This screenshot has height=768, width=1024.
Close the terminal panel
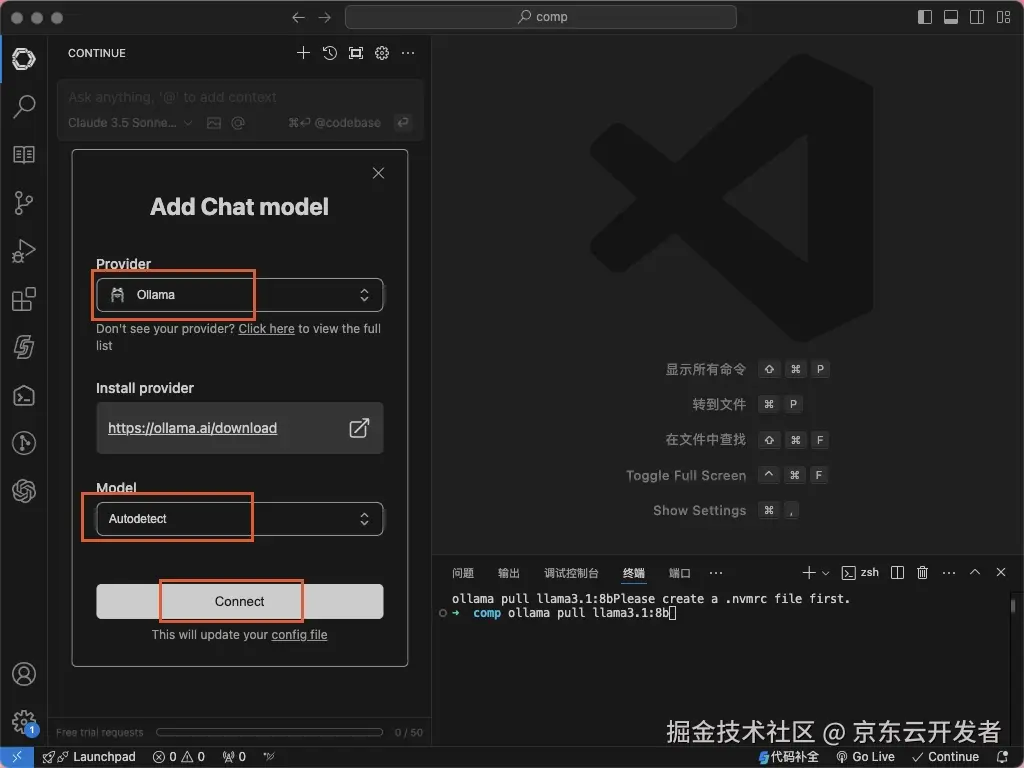coord(1000,572)
